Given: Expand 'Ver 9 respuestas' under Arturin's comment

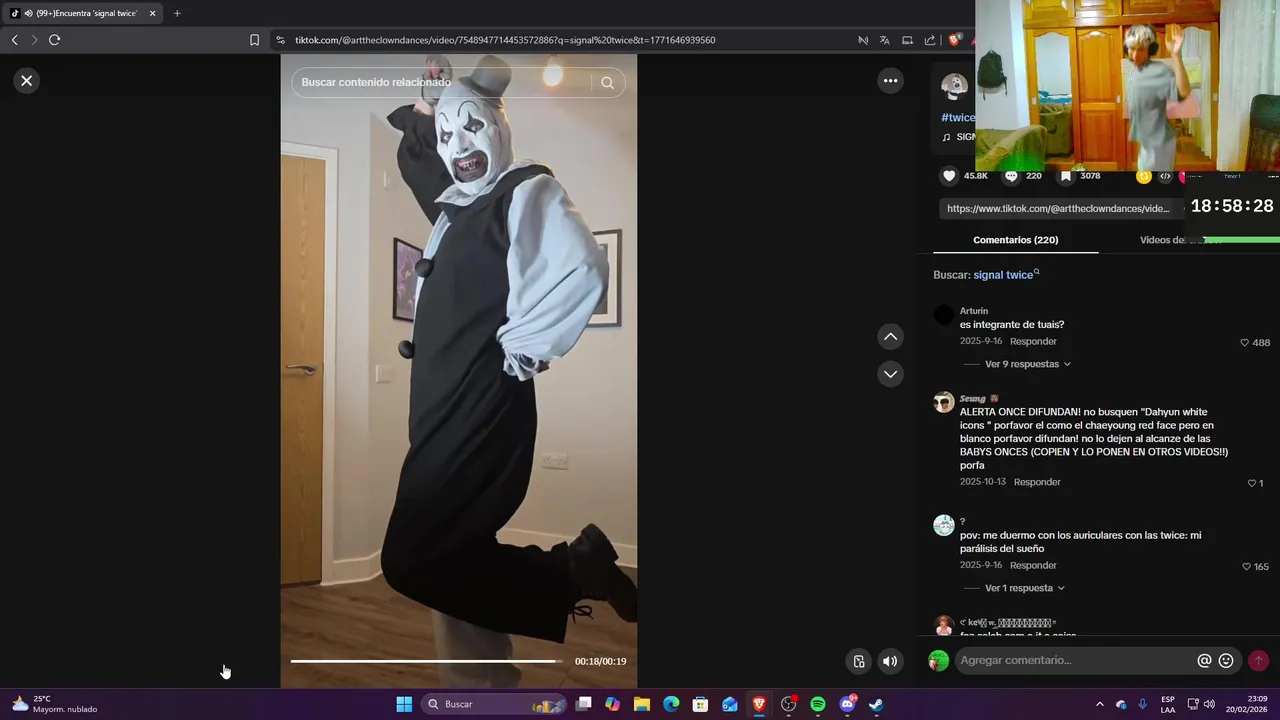Looking at the screenshot, I should coord(1028,364).
